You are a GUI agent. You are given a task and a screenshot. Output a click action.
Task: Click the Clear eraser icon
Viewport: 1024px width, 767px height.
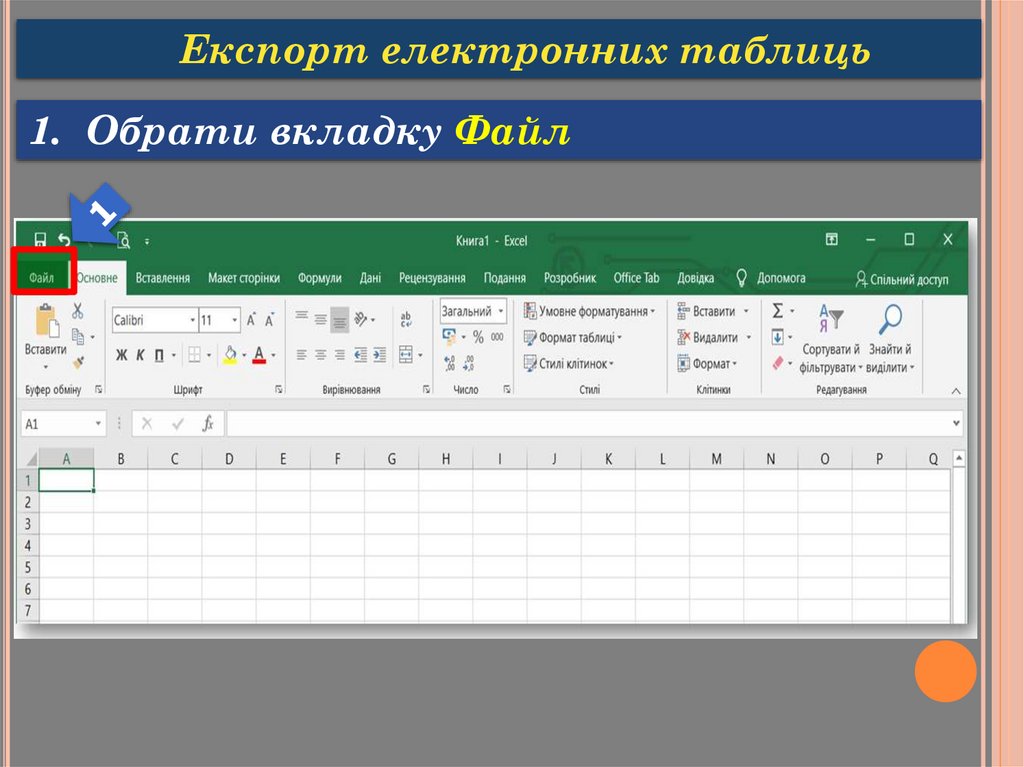(x=778, y=363)
